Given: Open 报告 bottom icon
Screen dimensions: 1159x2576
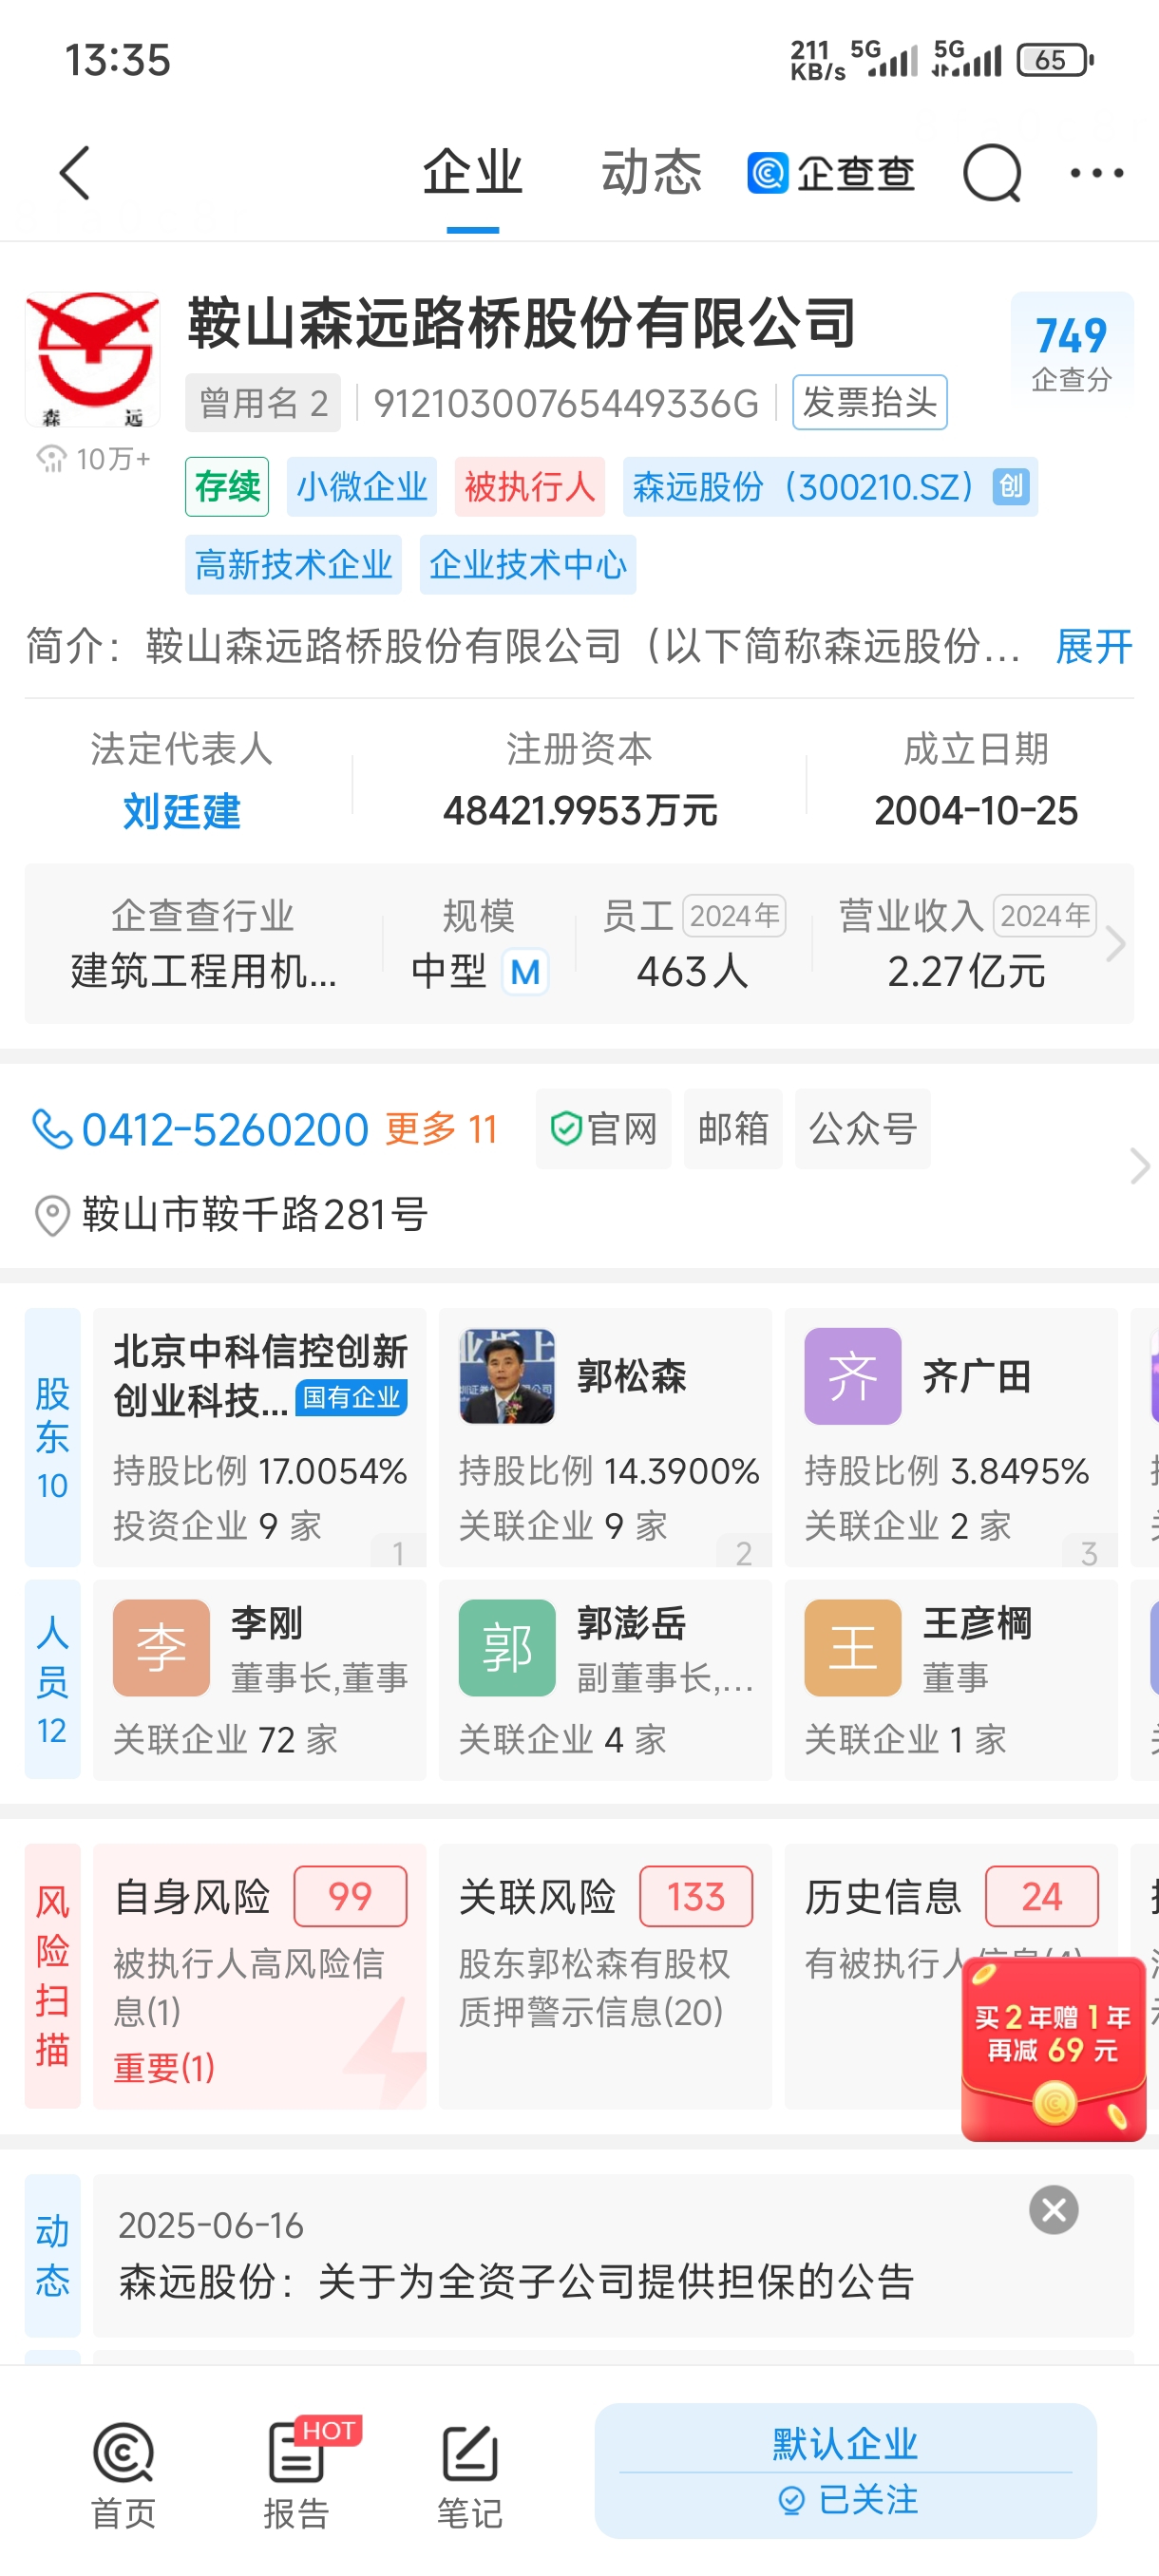Looking at the screenshot, I should point(297,2473).
